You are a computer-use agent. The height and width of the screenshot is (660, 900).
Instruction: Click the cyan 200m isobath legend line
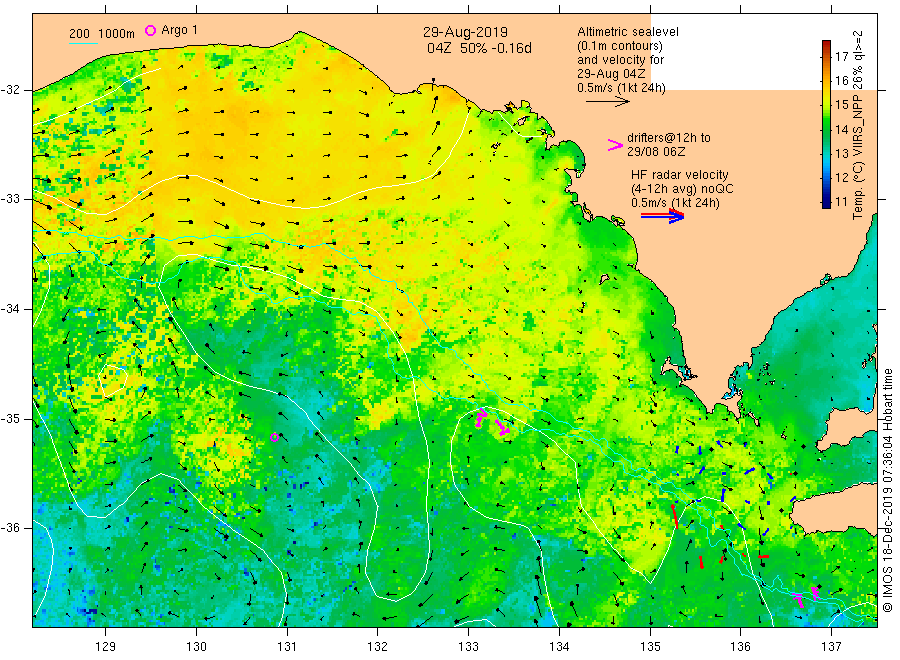click(83, 42)
